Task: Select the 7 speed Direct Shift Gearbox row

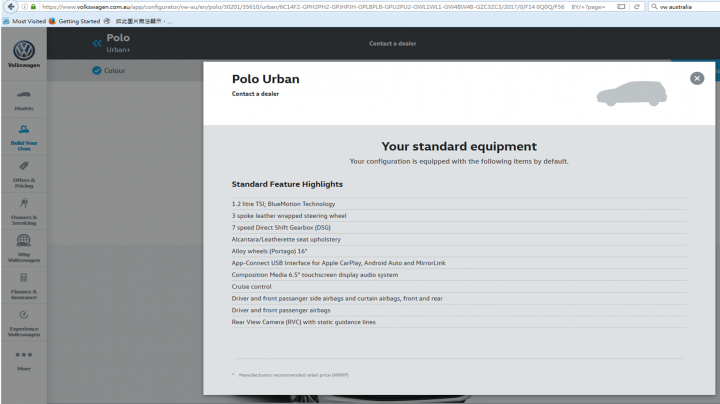Action: pyautogui.click(x=459, y=228)
